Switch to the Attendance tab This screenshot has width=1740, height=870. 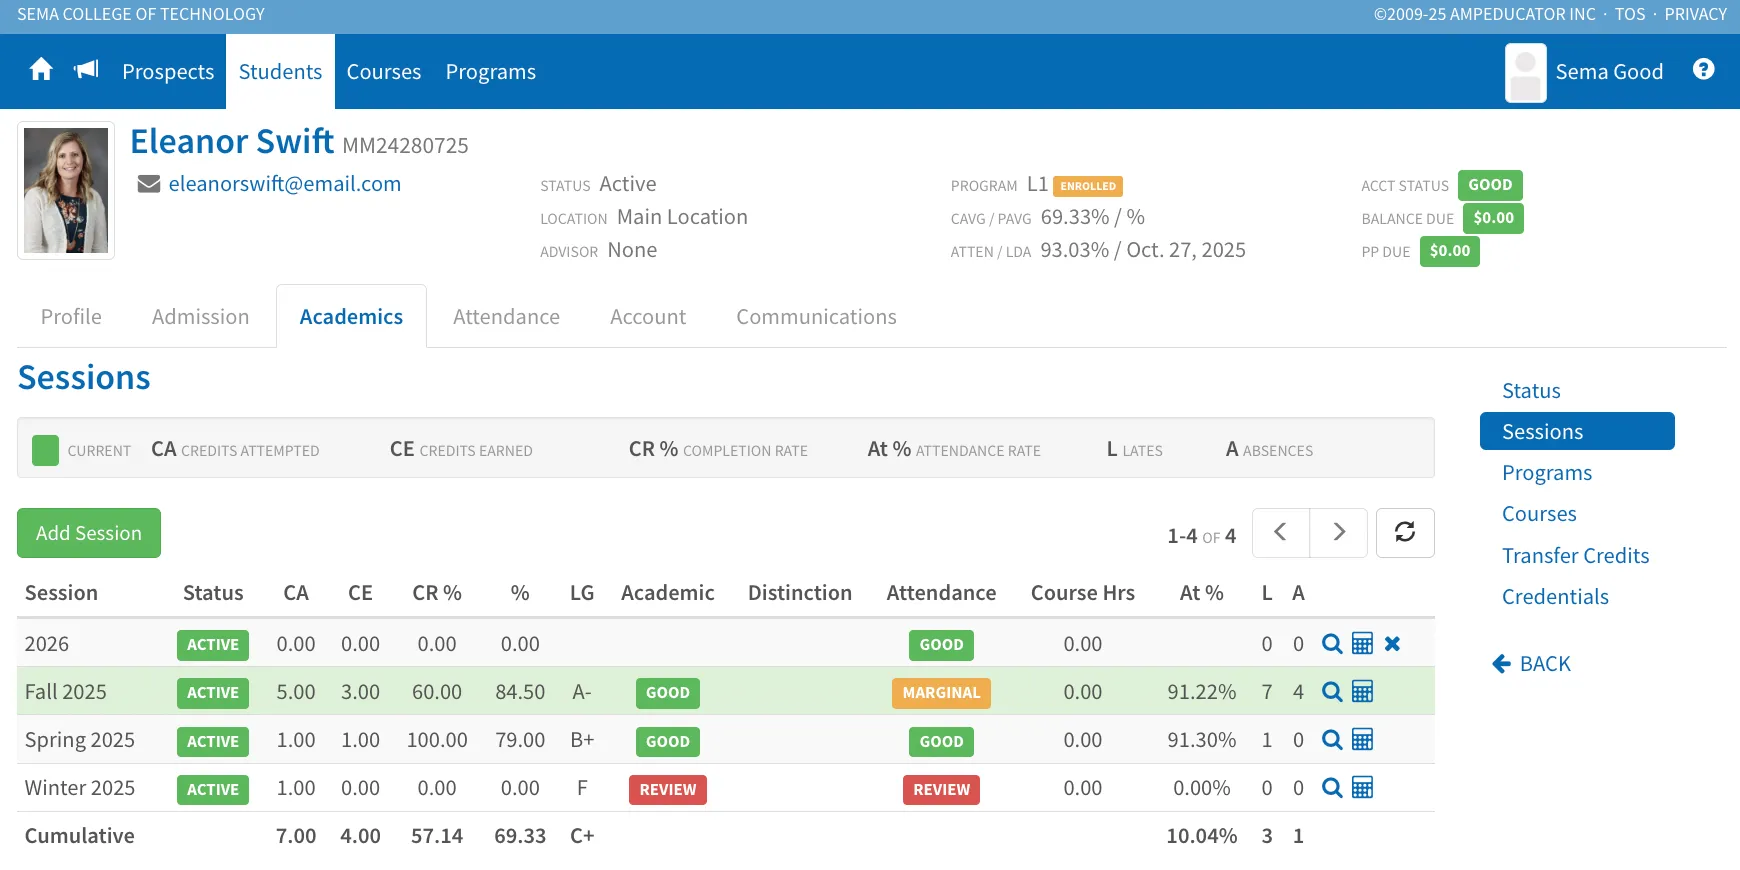click(506, 317)
